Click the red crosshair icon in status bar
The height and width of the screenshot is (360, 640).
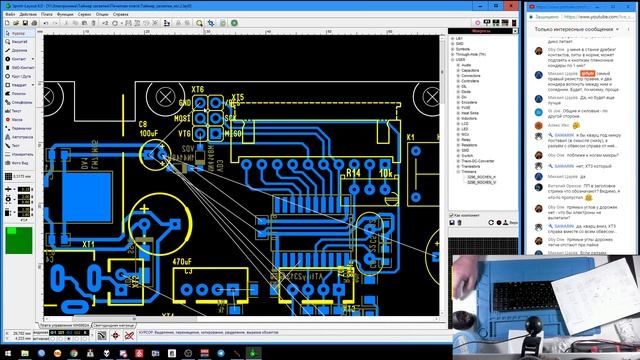[116, 336]
